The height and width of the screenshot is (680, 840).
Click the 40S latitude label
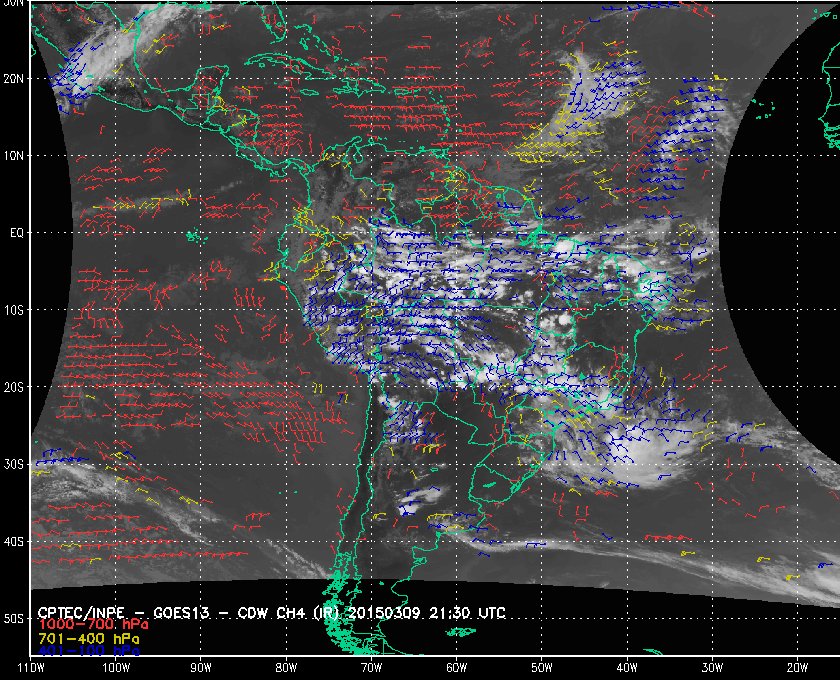13,541
